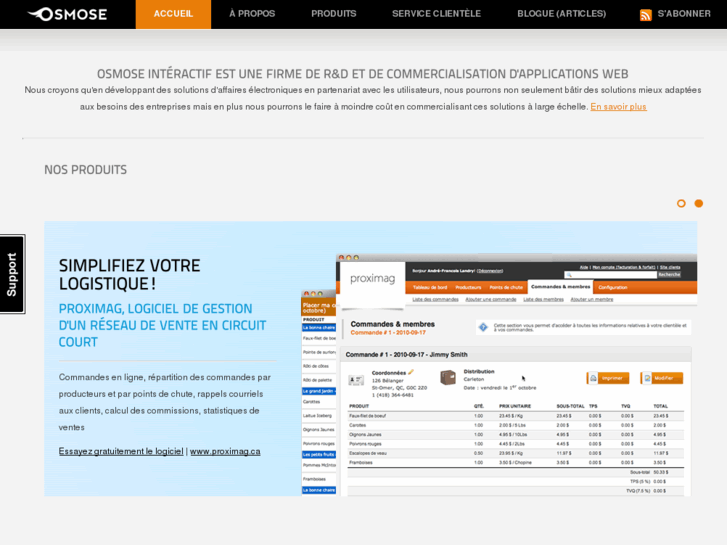Open Service clientèle page
The image size is (727, 545).
pos(436,14)
